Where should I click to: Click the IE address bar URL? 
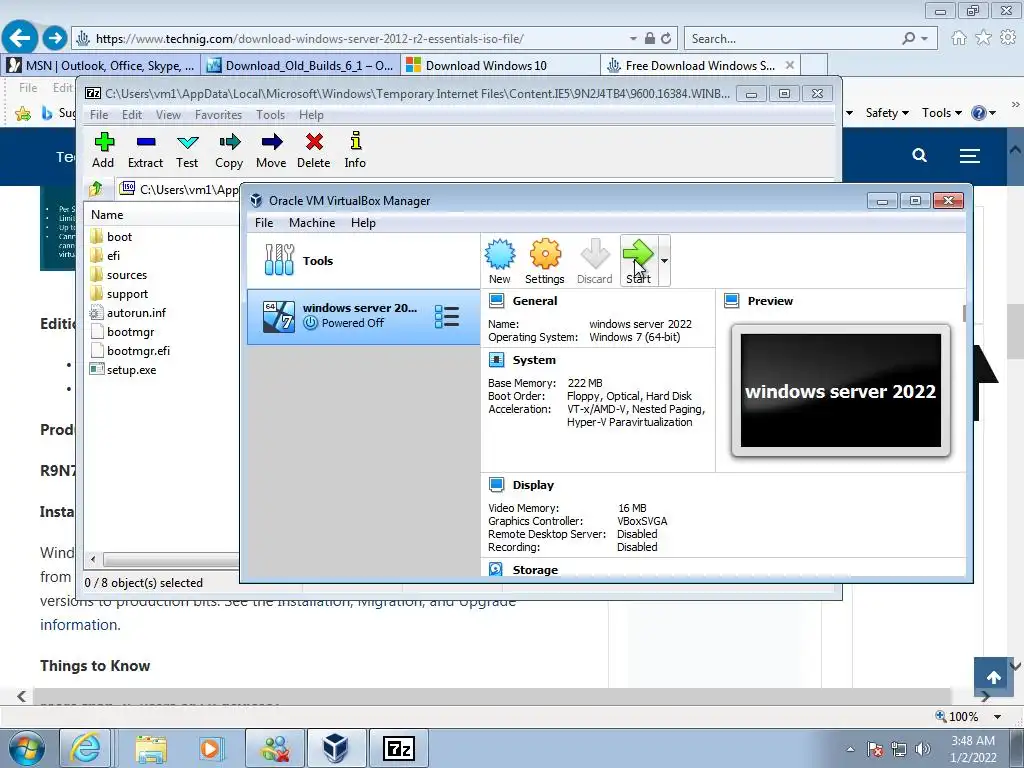click(x=310, y=39)
